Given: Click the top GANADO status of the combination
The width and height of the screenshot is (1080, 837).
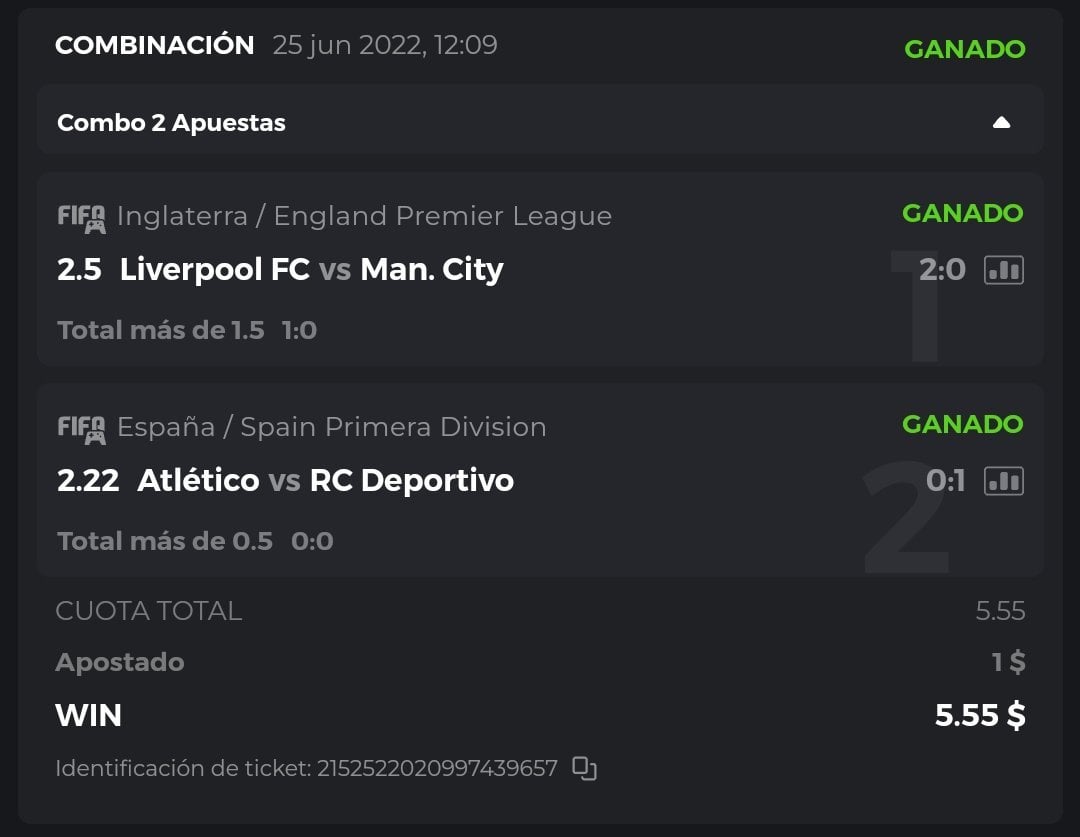Looking at the screenshot, I should click(x=964, y=49).
